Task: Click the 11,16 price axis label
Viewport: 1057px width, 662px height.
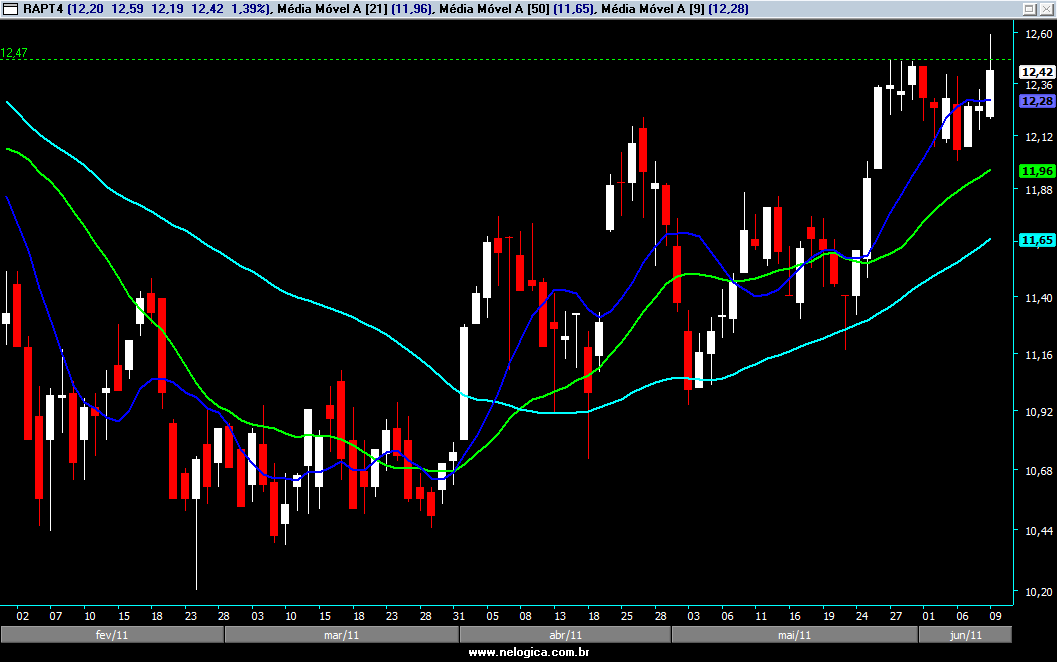Action: click(x=1038, y=355)
